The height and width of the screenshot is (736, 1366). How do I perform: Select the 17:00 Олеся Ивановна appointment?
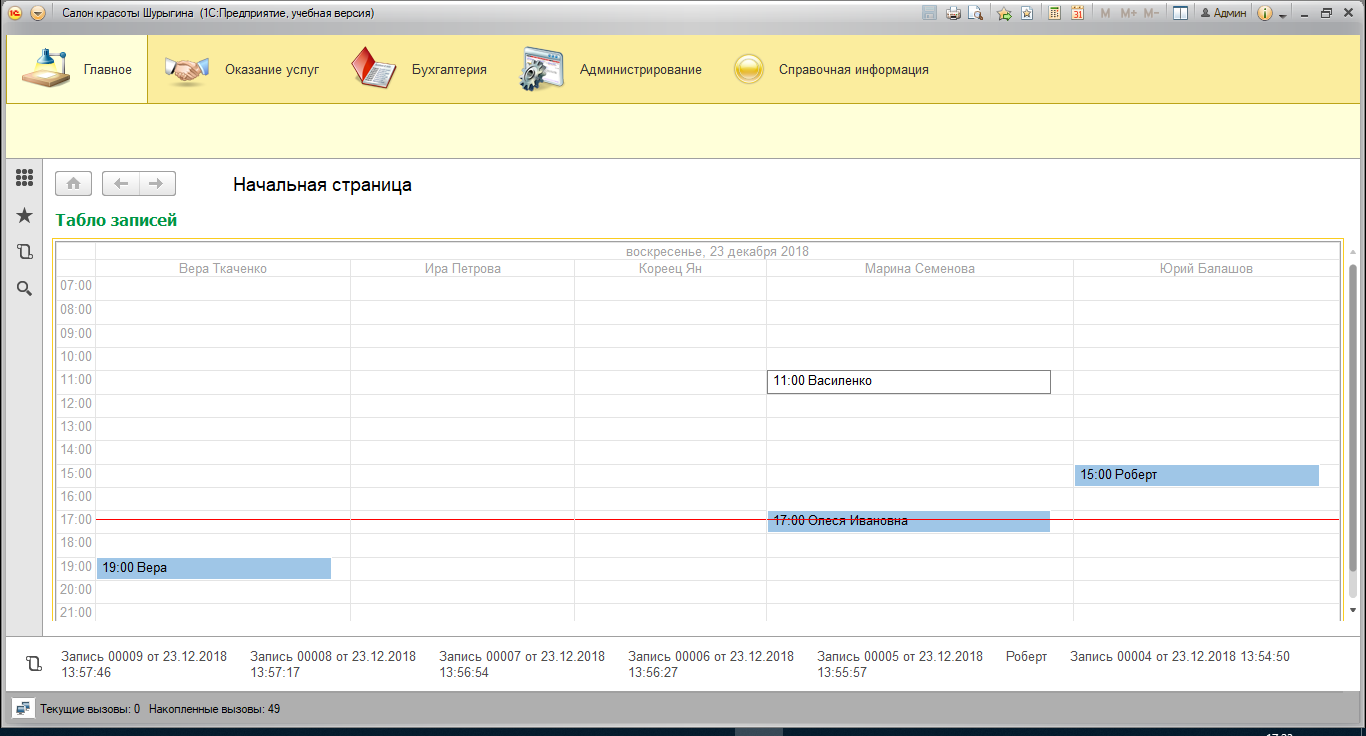pos(909,521)
